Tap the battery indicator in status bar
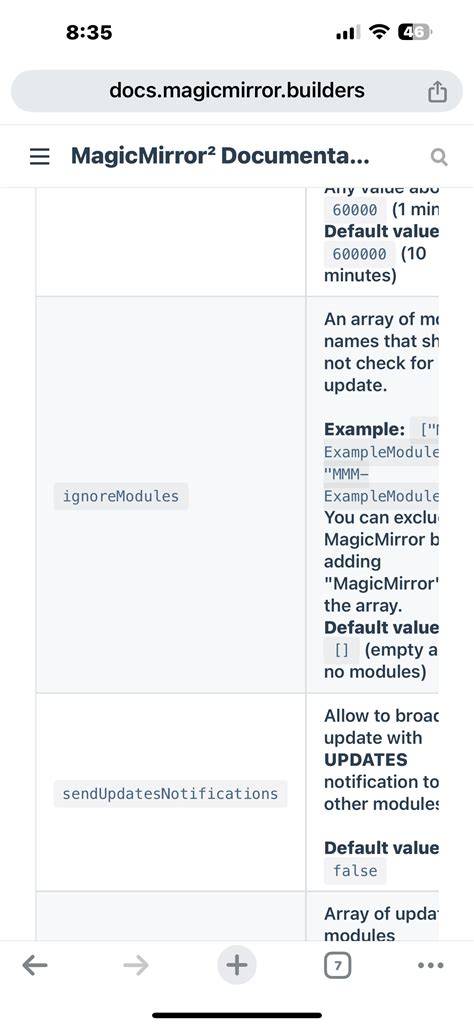 pyautogui.click(x=415, y=32)
